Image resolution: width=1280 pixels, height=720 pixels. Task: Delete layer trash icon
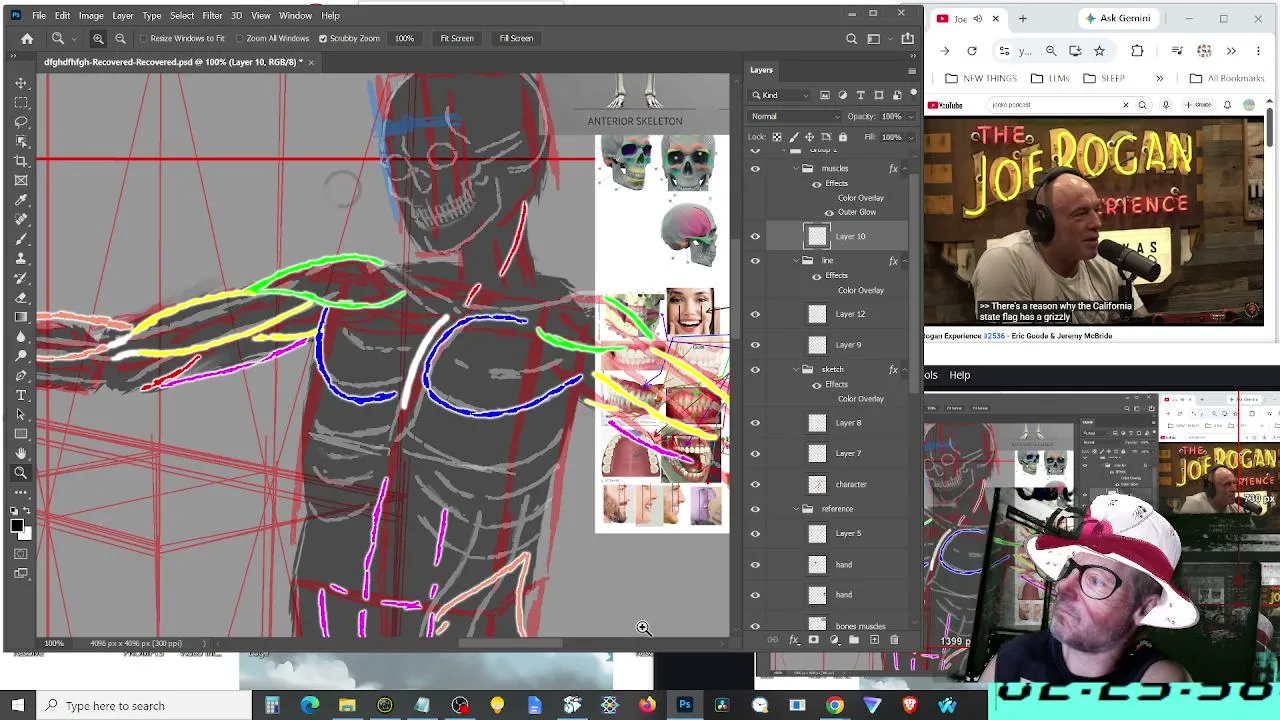pos(894,640)
